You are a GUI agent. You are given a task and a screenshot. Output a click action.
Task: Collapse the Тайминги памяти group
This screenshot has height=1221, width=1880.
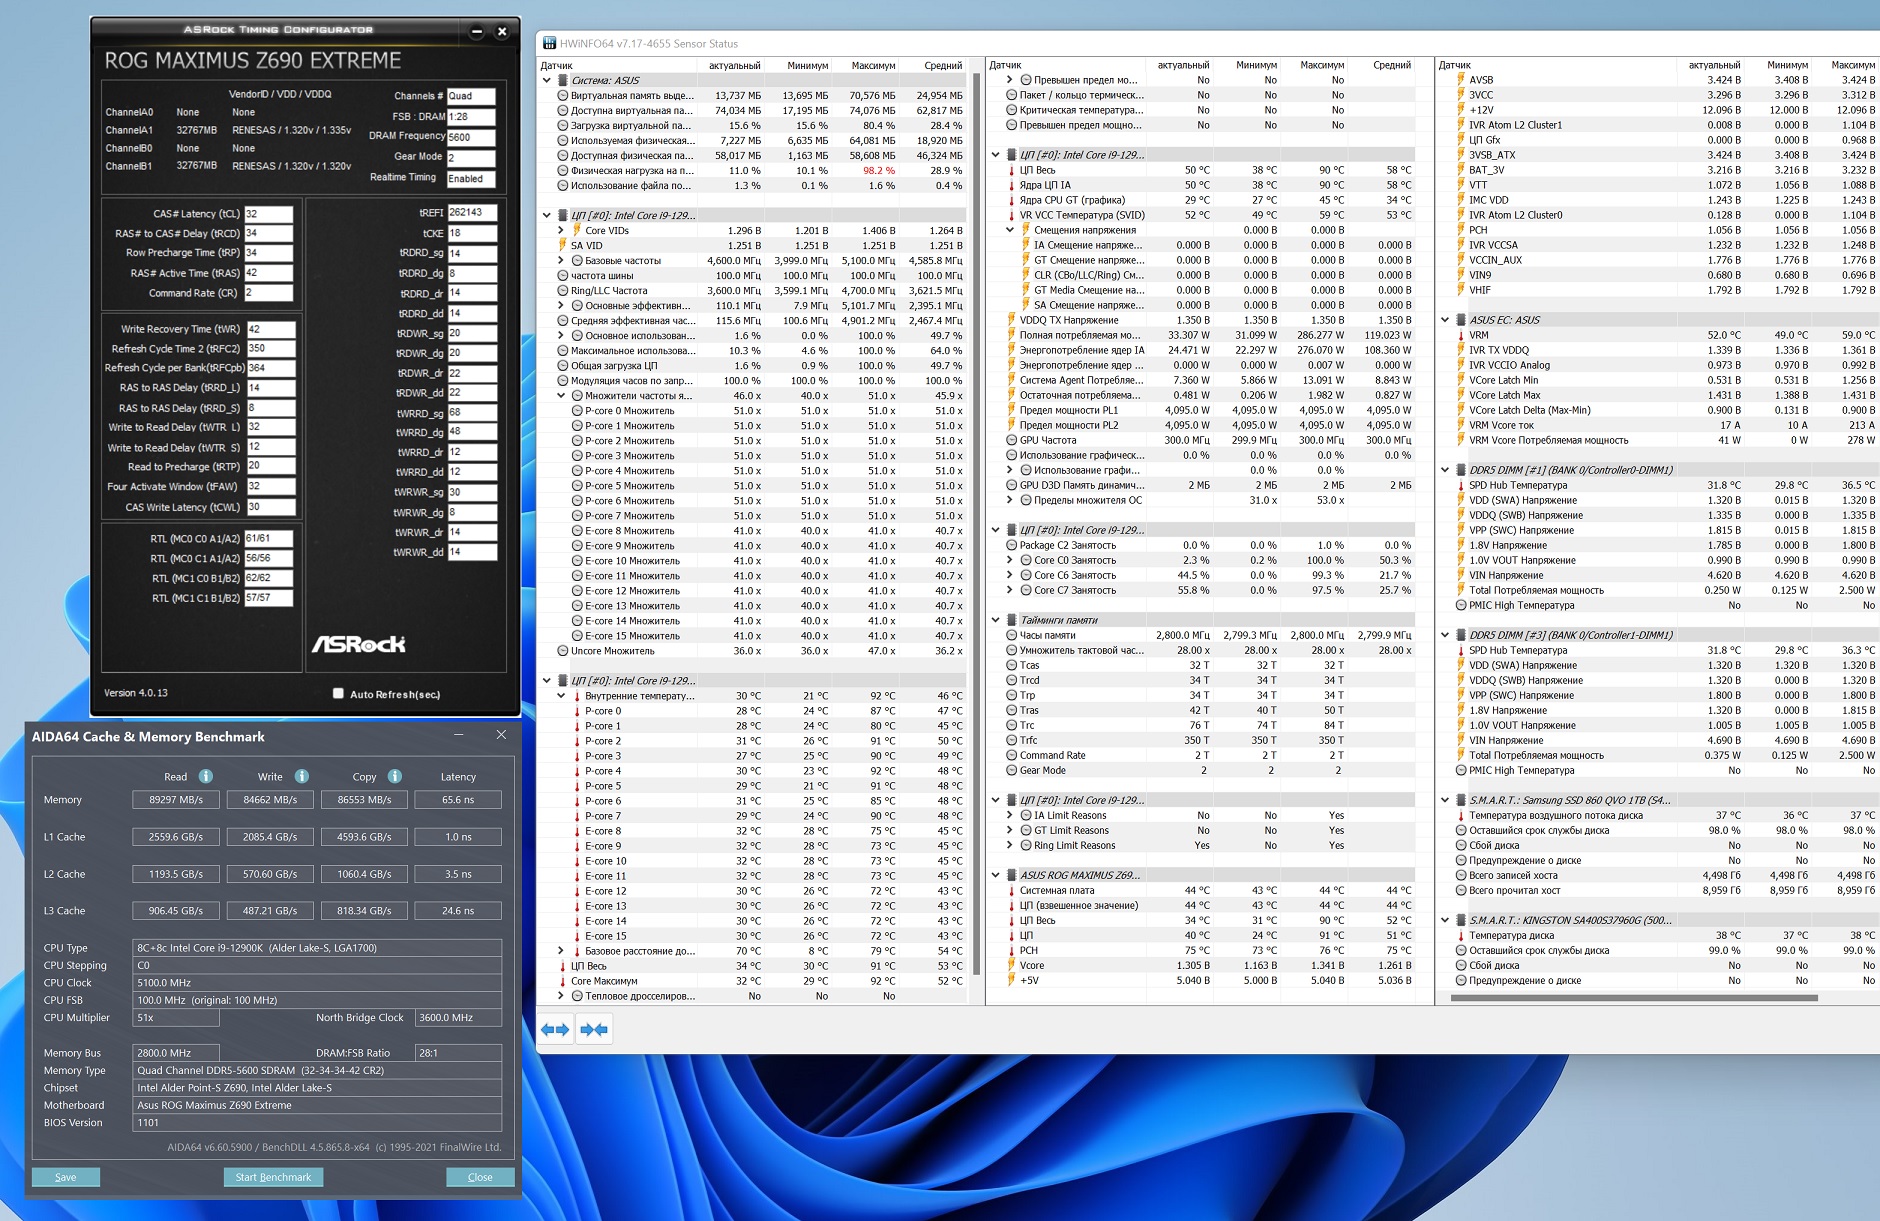[995, 620]
